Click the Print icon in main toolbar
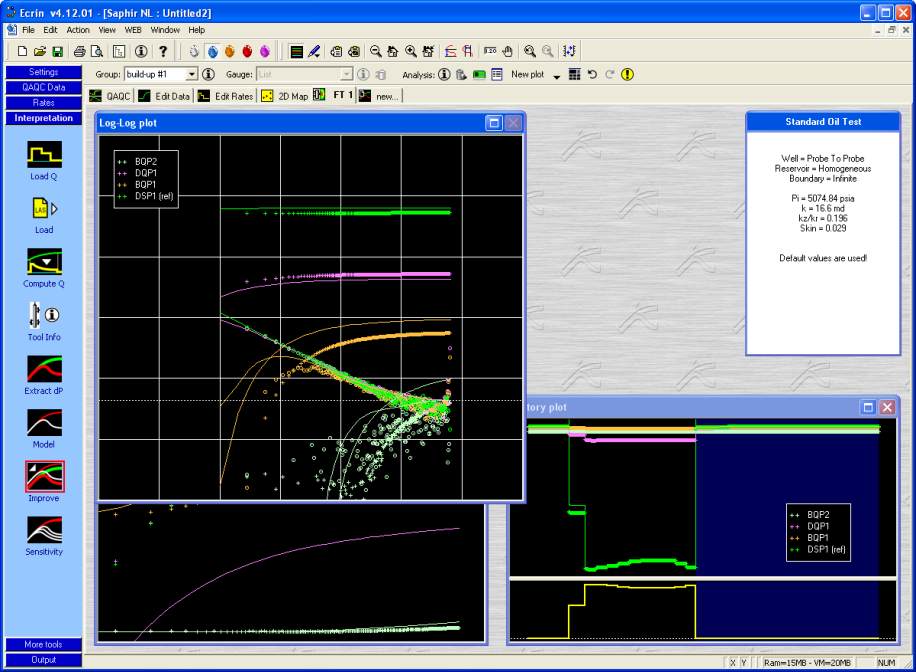Screen dimensions: 916x672 pyautogui.click(x=80, y=51)
